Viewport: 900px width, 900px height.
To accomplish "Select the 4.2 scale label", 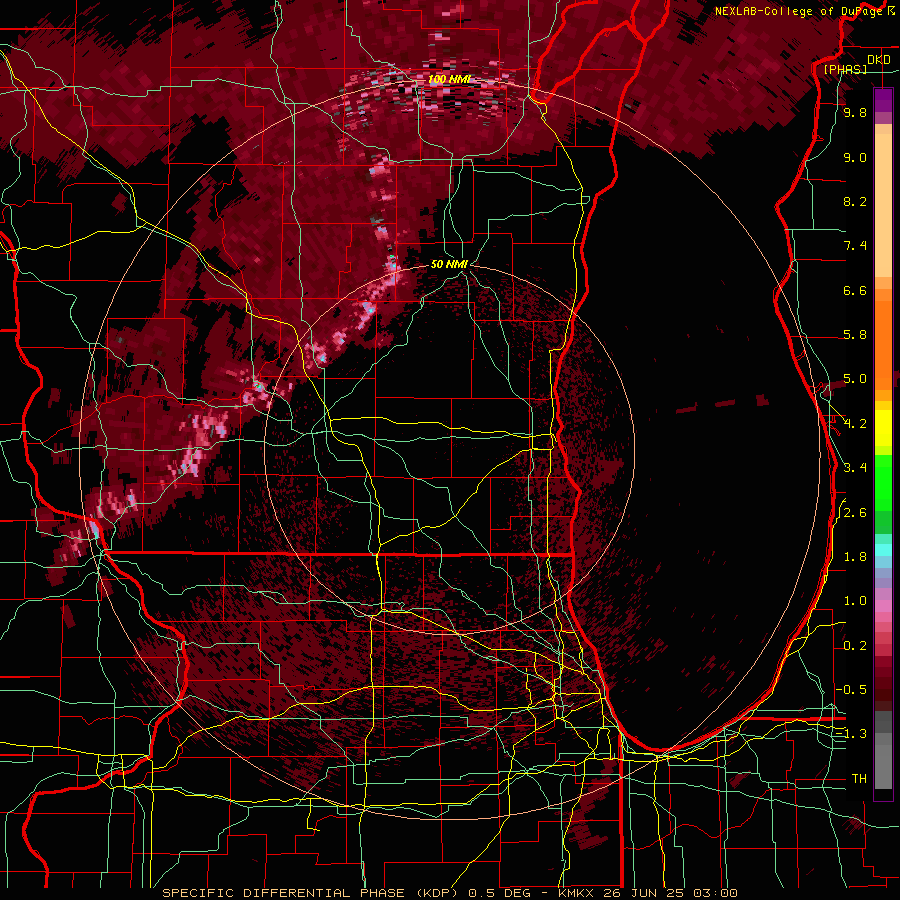I will pyautogui.click(x=855, y=424).
